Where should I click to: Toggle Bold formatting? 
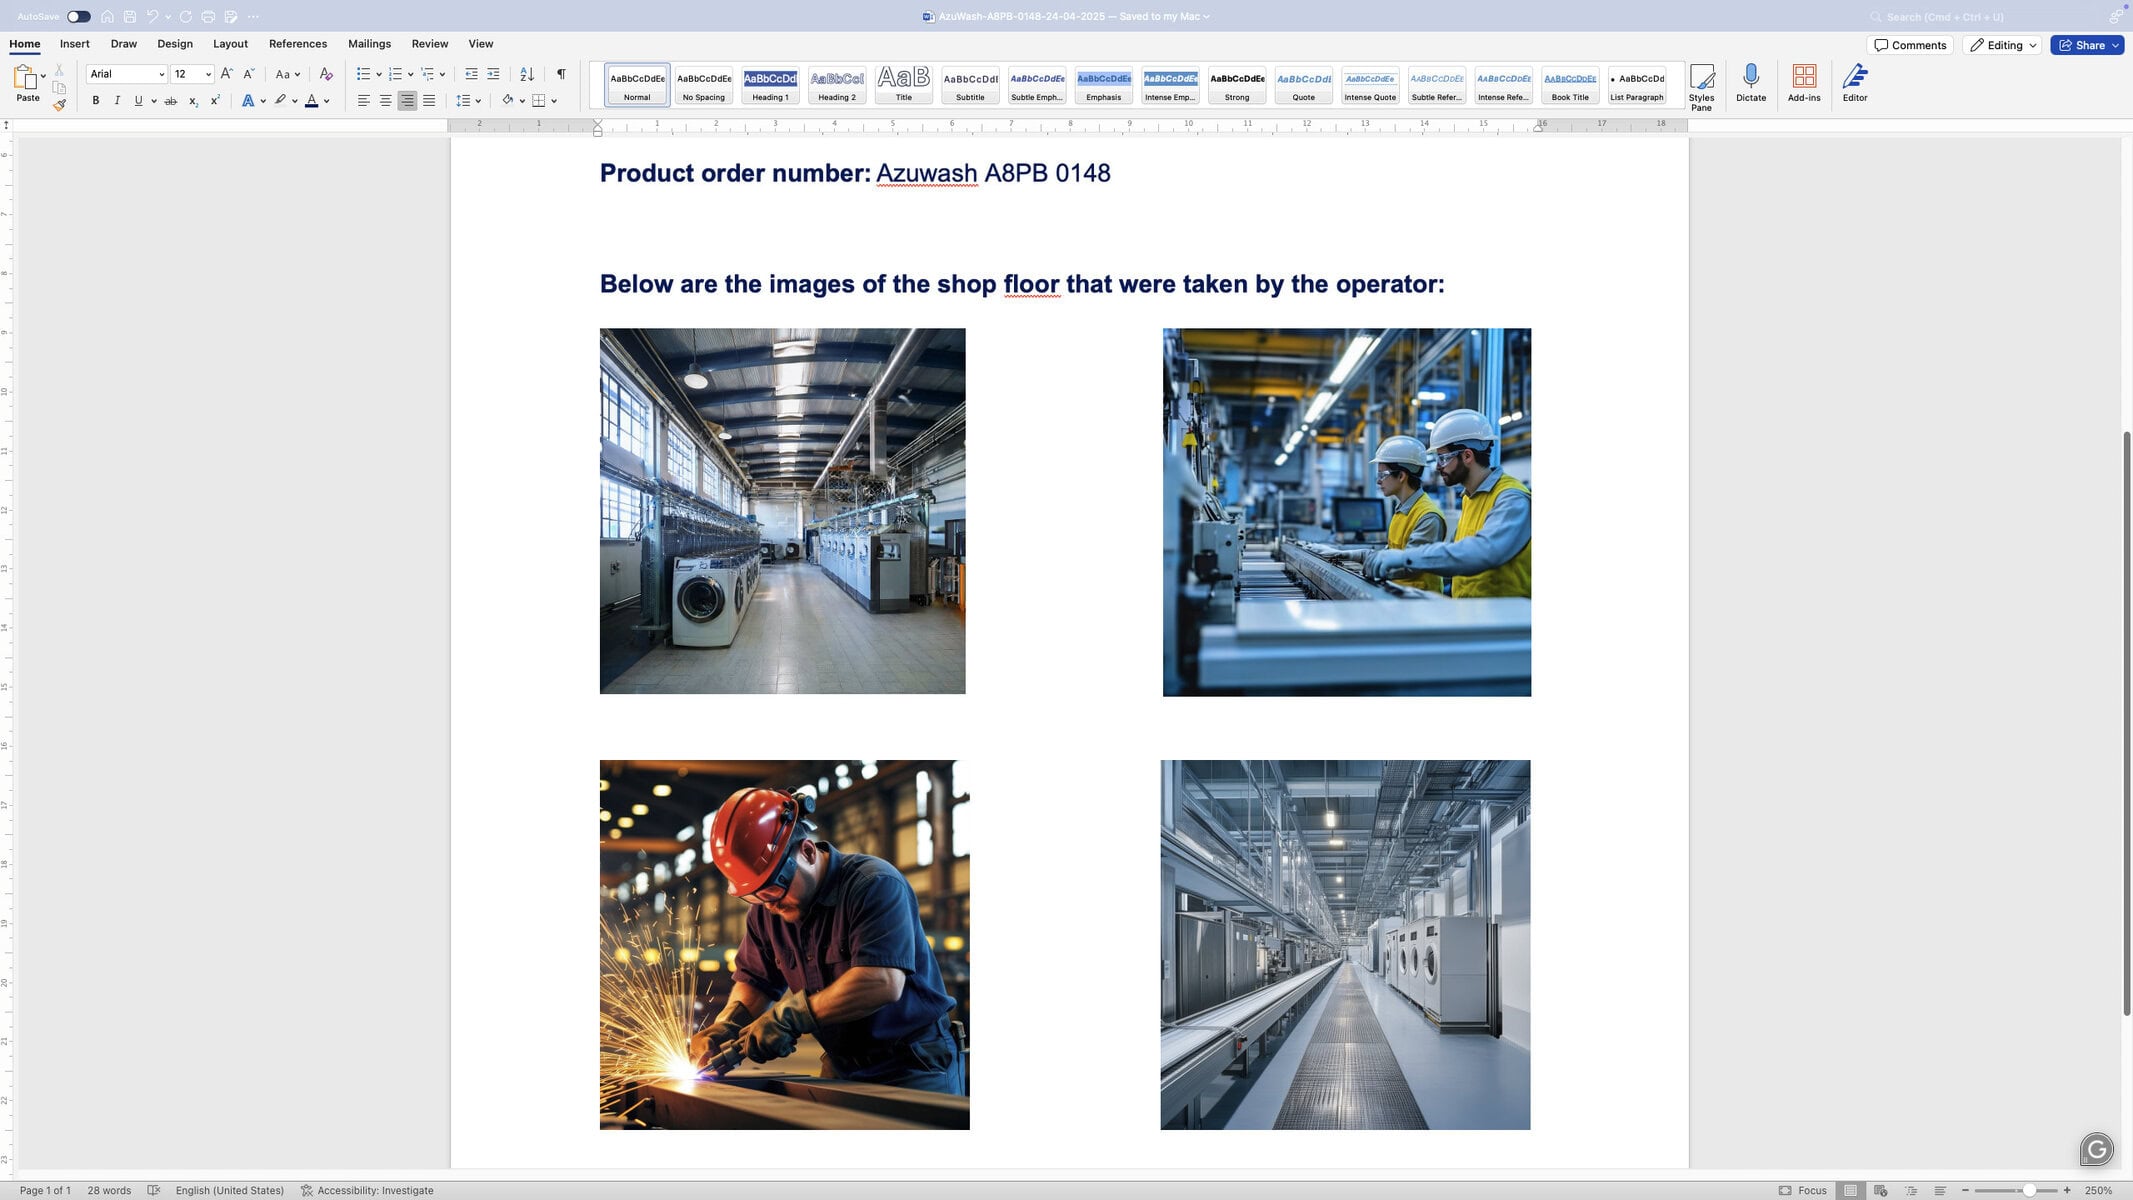(x=96, y=101)
